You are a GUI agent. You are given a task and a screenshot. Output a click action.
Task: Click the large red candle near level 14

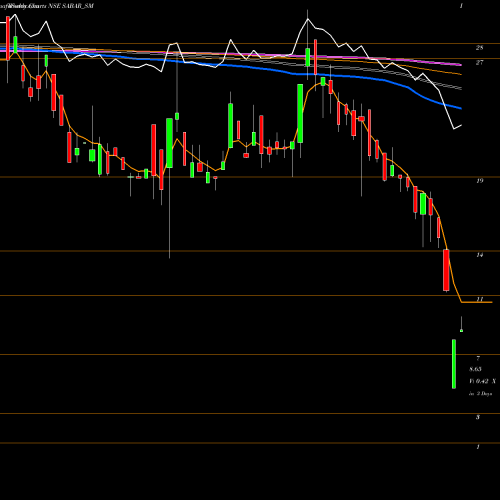point(446,270)
